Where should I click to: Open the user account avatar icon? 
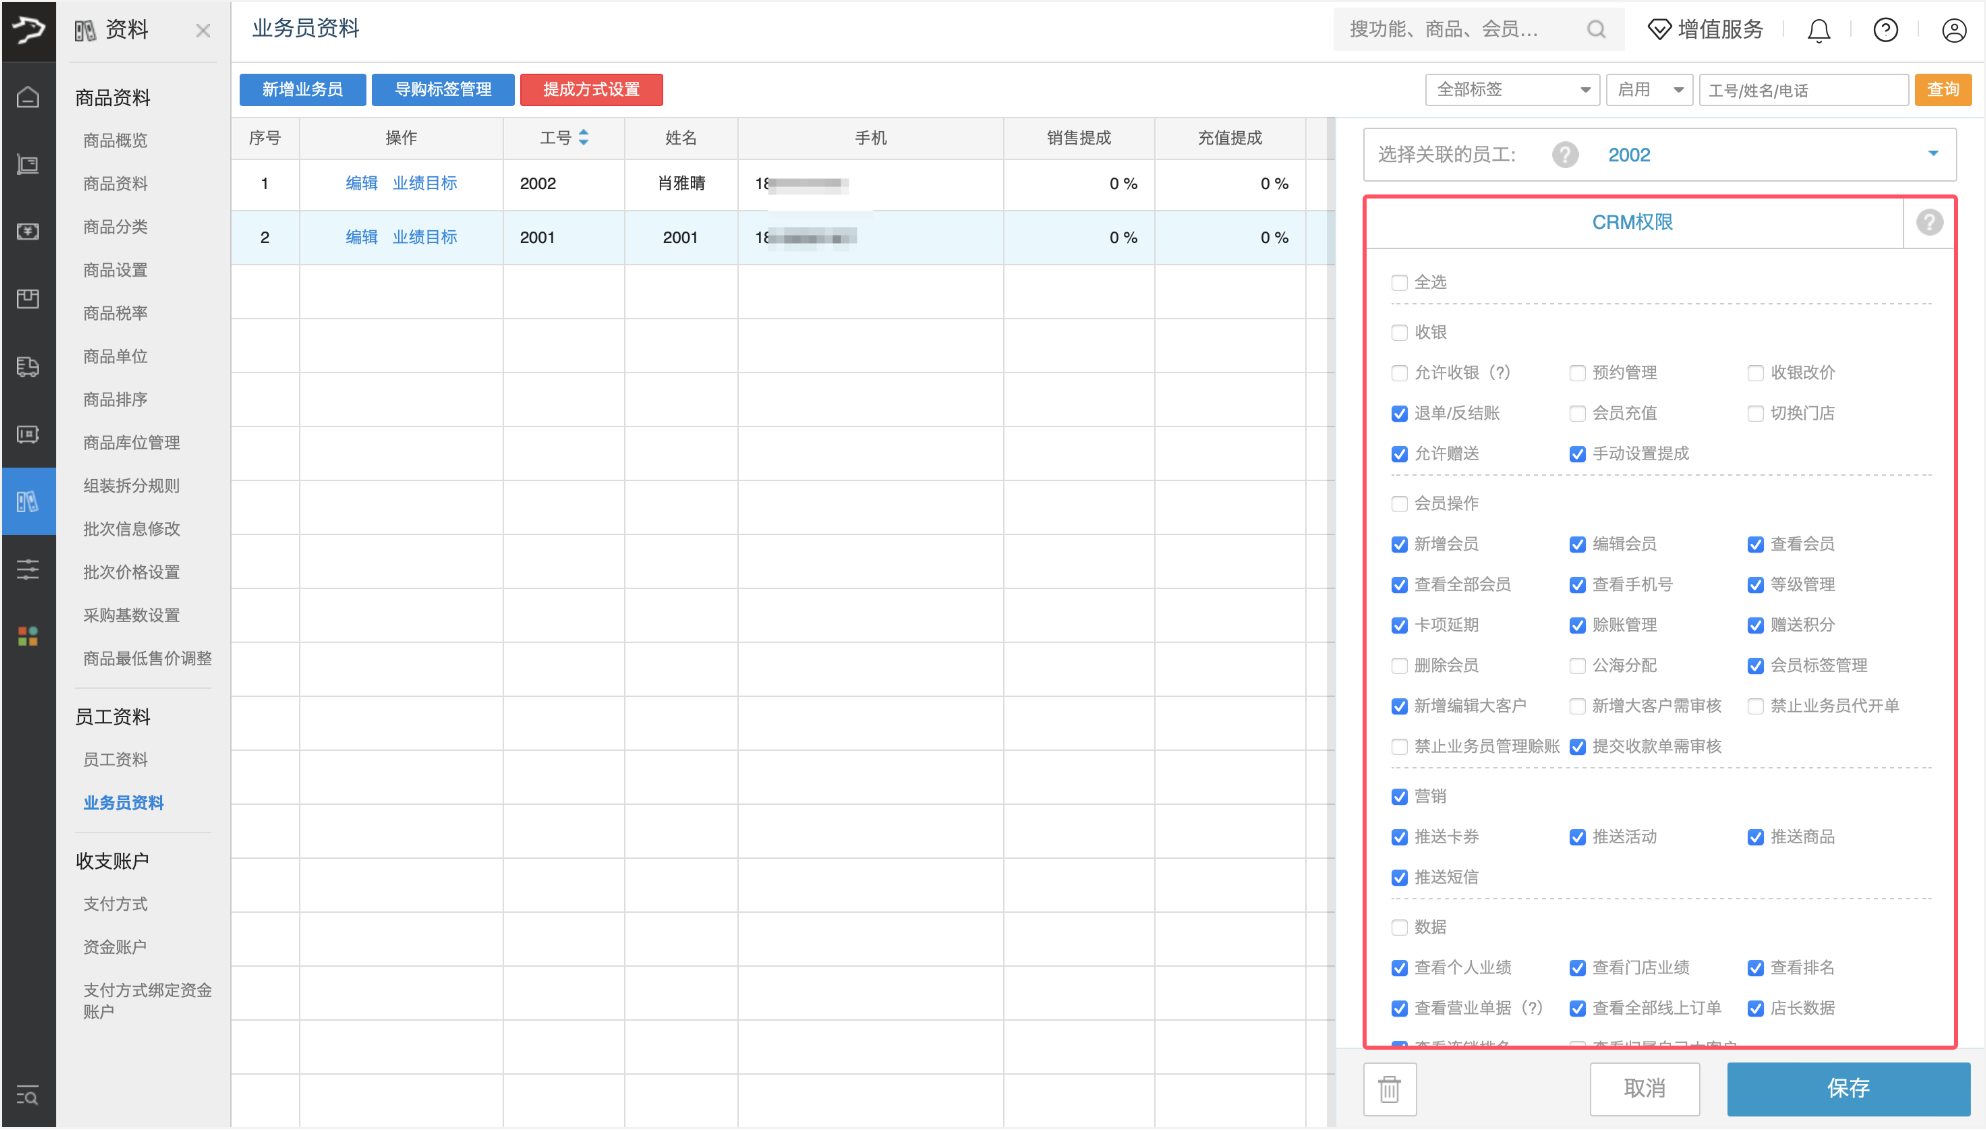click(1953, 30)
